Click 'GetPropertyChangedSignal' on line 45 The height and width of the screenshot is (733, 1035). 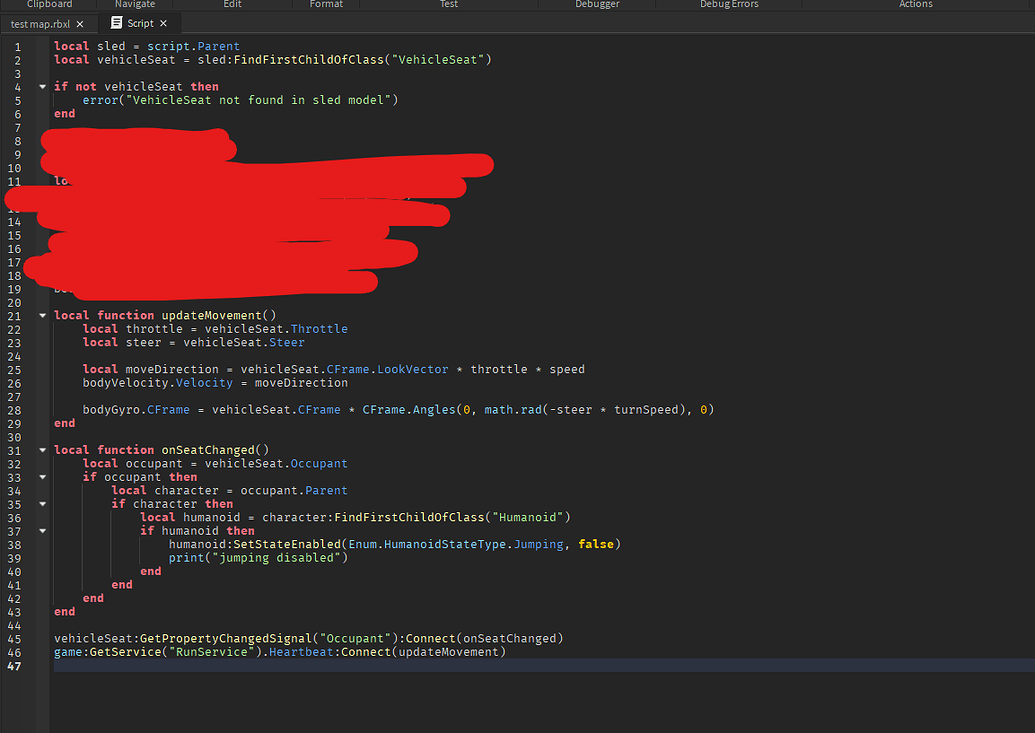pyautogui.click(x=226, y=638)
